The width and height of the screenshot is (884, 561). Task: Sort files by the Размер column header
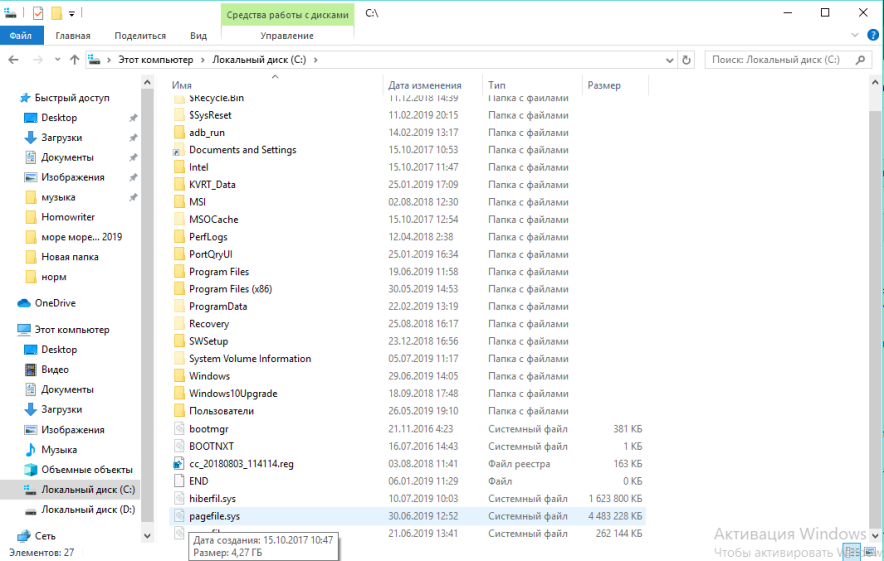coord(605,85)
